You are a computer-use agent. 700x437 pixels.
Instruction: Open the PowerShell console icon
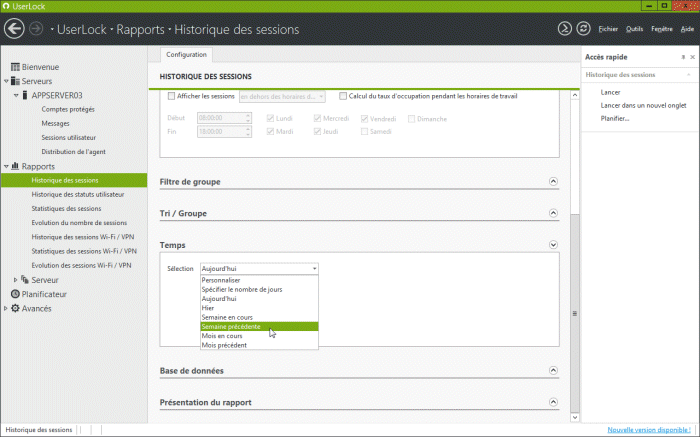565,29
